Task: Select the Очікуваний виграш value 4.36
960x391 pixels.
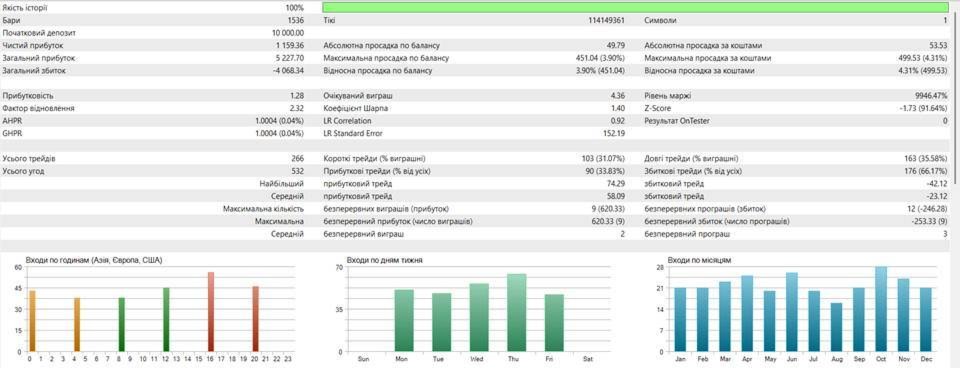Action: [618, 95]
